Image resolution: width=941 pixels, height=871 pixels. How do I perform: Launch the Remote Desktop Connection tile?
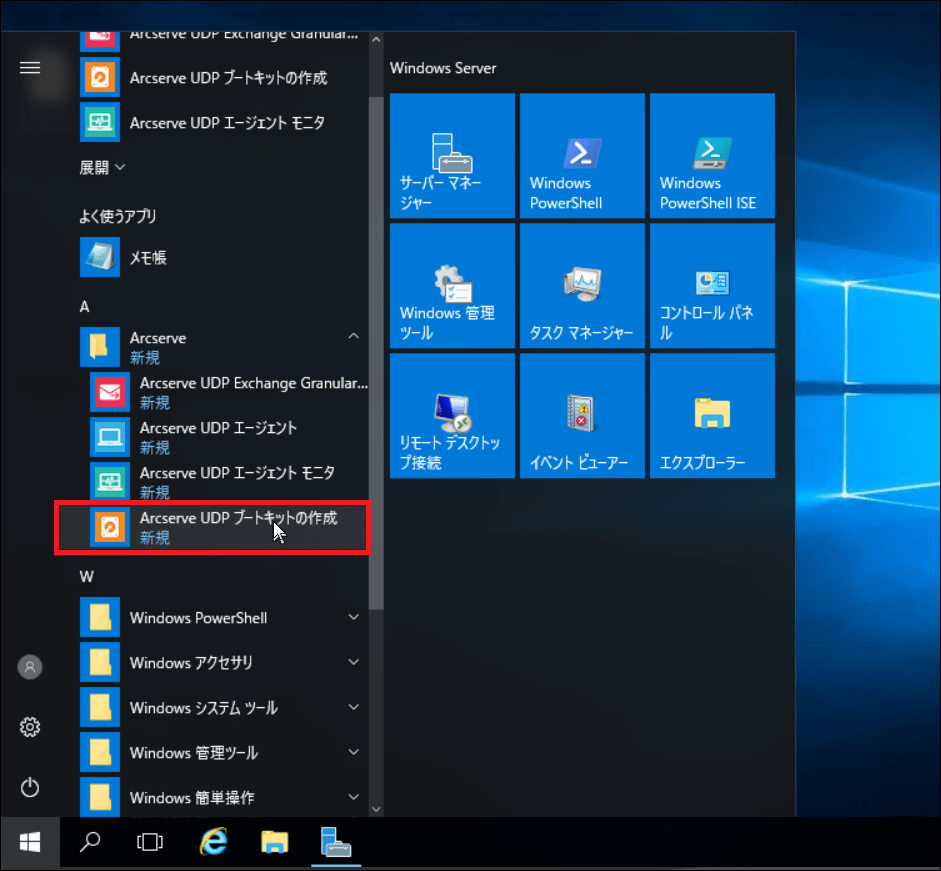click(452, 415)
